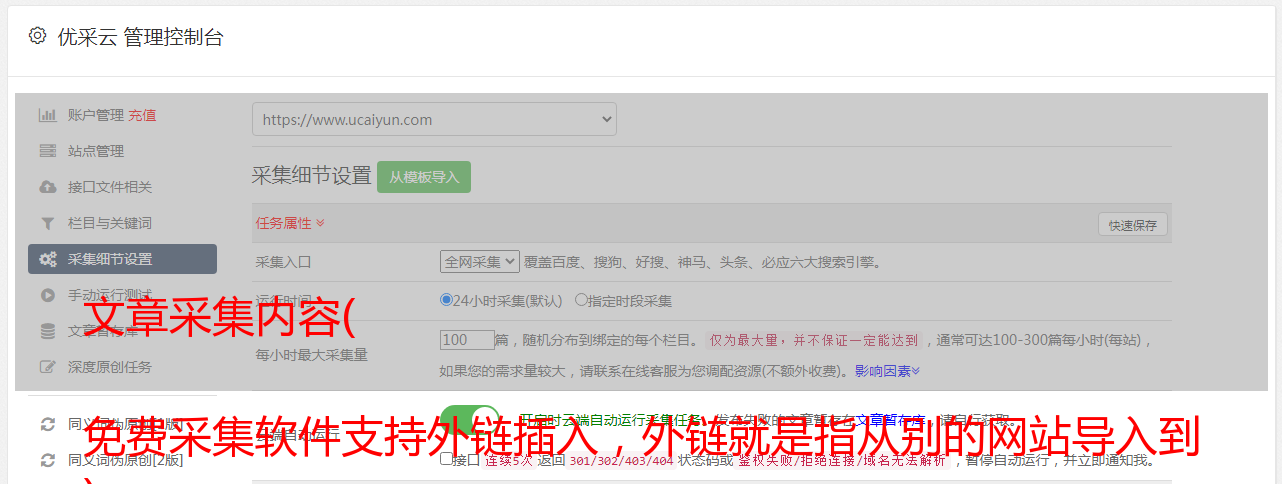The width and height of the screenshot is (1282, 484).
Task: Check the 接口 checkbox
Action: click(x=446, y=459)
